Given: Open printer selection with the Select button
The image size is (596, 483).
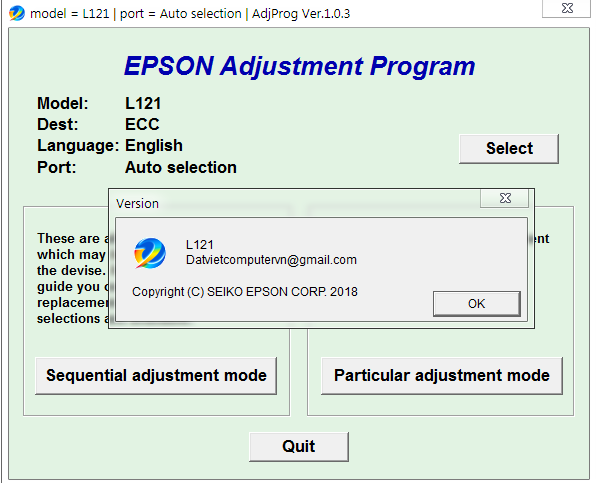Looking at the screenshot, I should pyautogui.click(x=509, y=149).
